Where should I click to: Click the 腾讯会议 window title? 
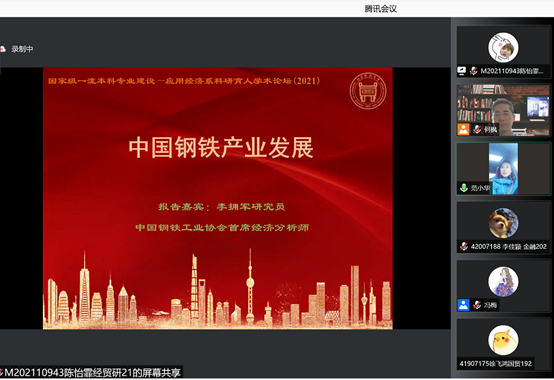(x=381, y=9)
